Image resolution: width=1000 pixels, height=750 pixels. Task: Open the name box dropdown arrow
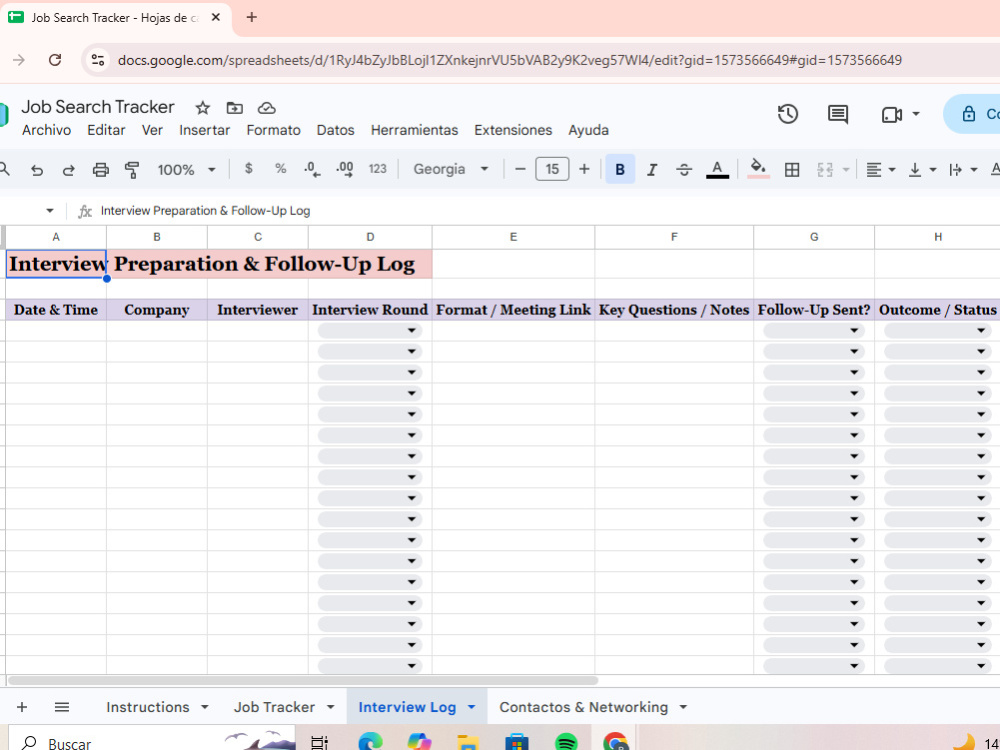click(x=50, y=210)
